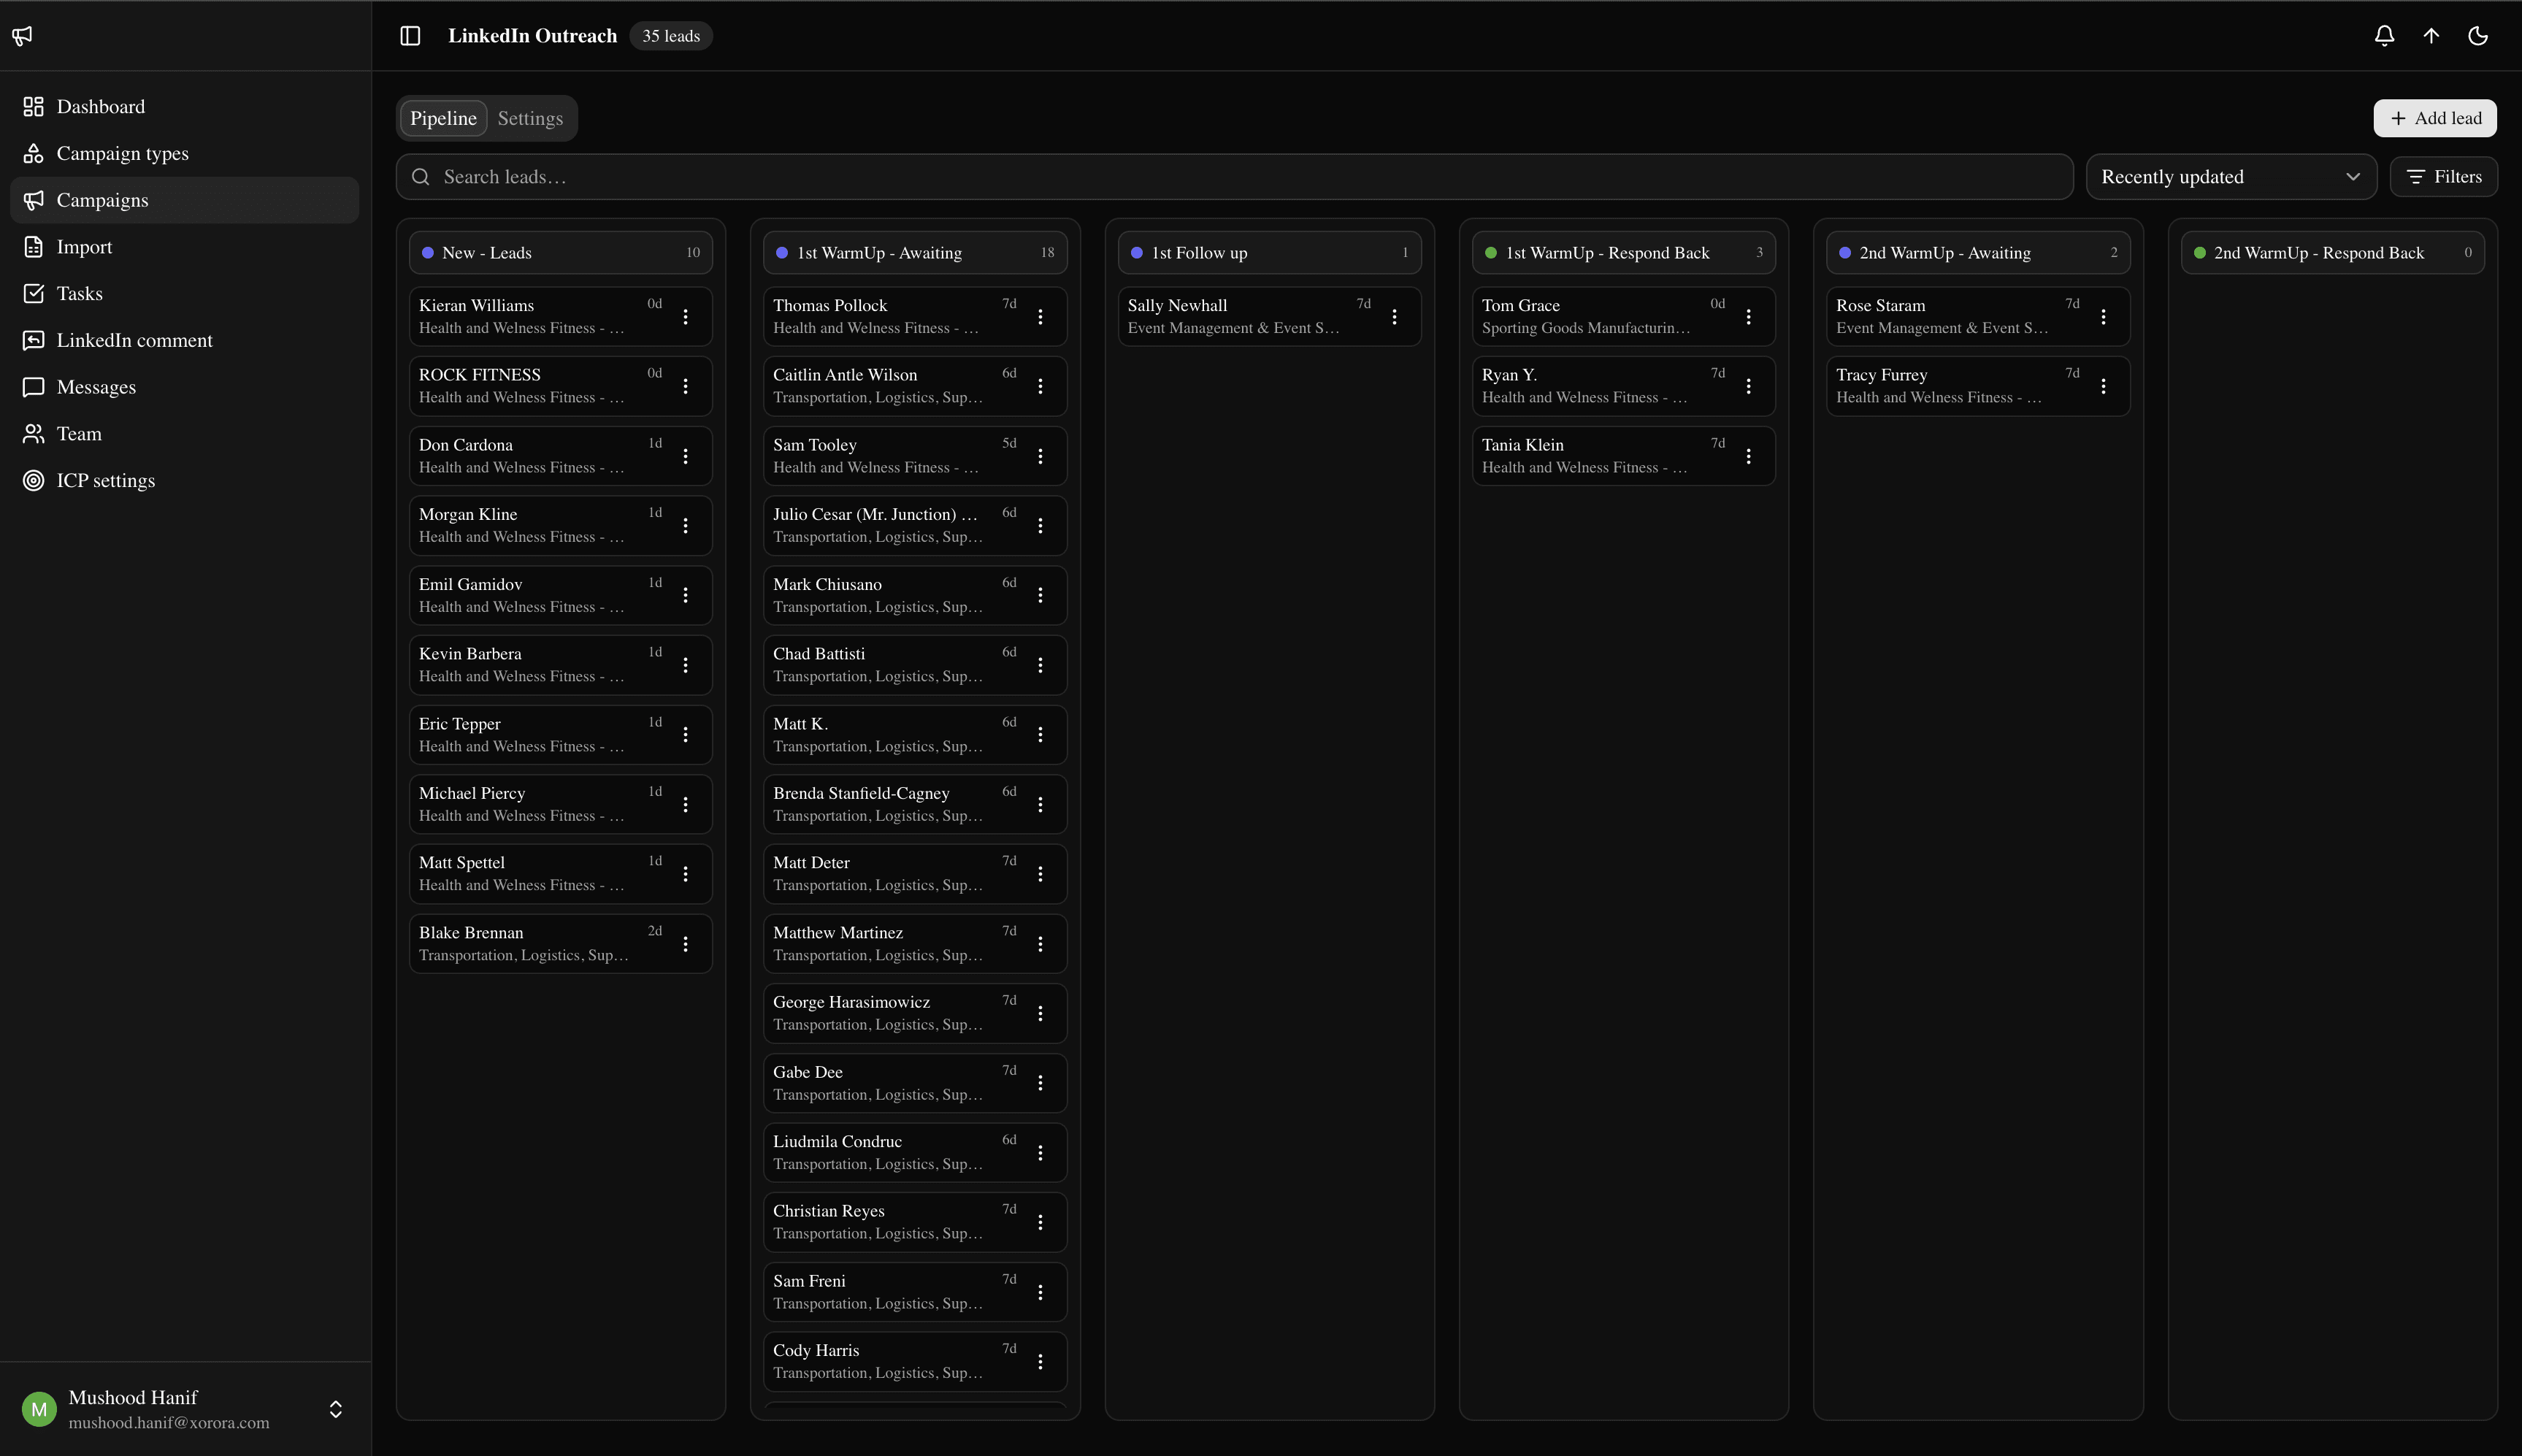
Task: Click the 1st Follow up column header
Action: tap(1269, 253)
